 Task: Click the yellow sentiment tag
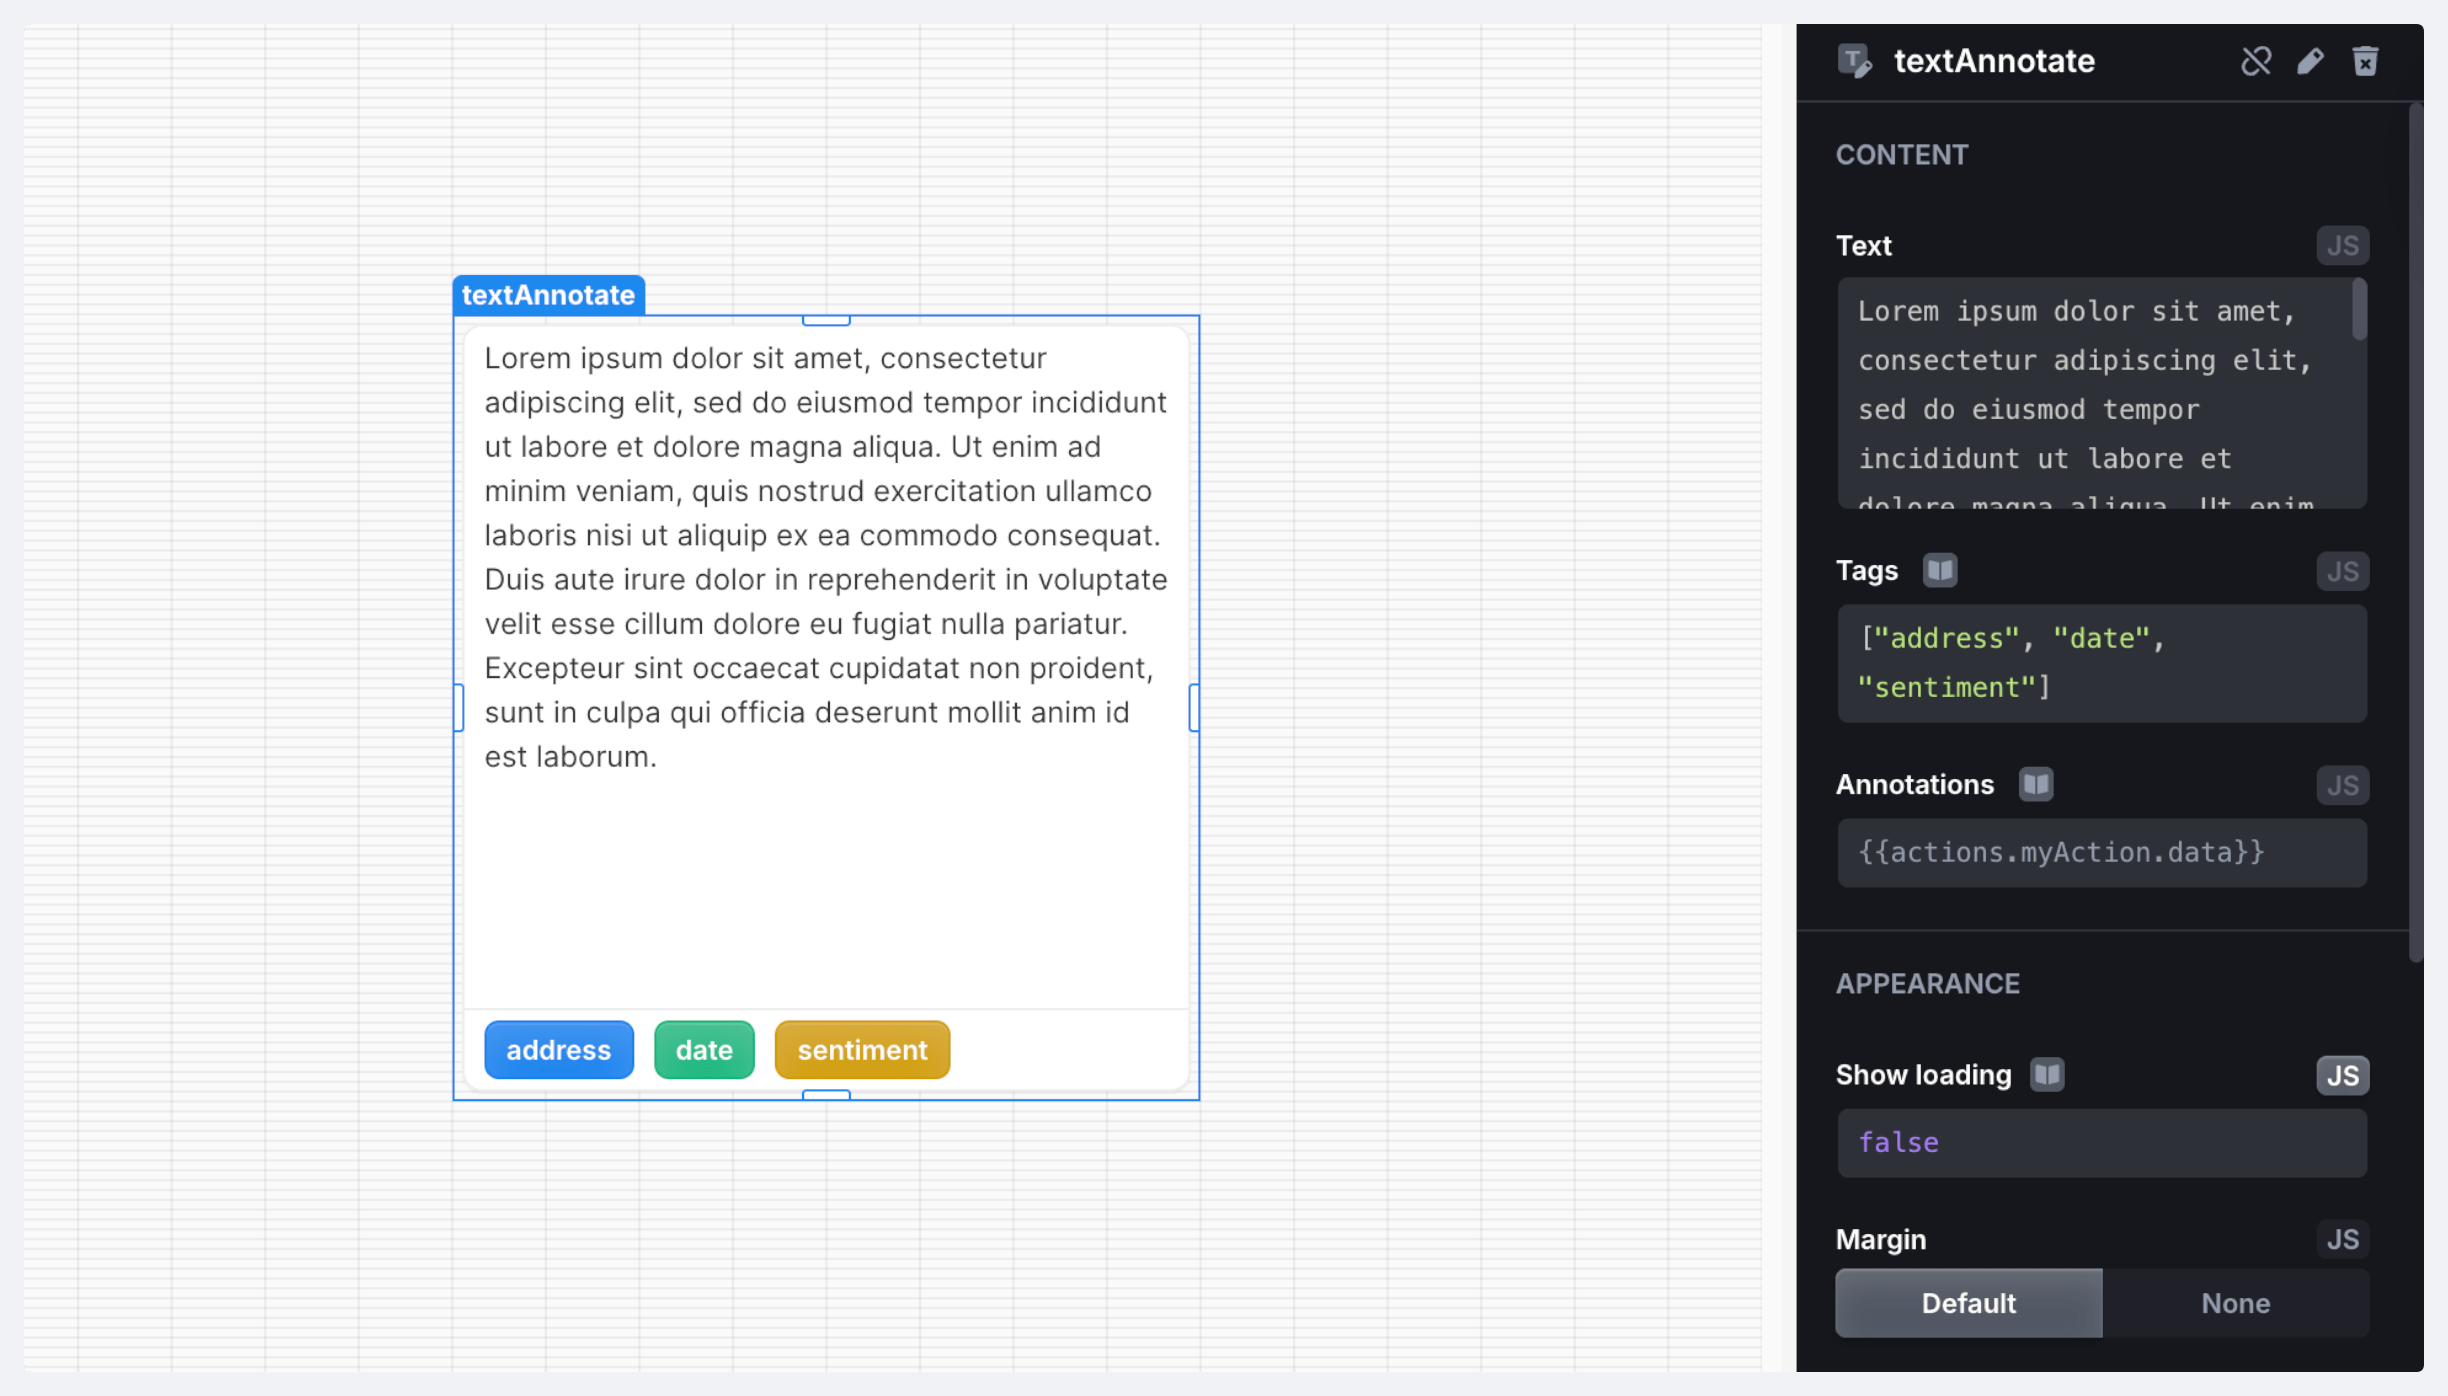(x=862, y=1050)
